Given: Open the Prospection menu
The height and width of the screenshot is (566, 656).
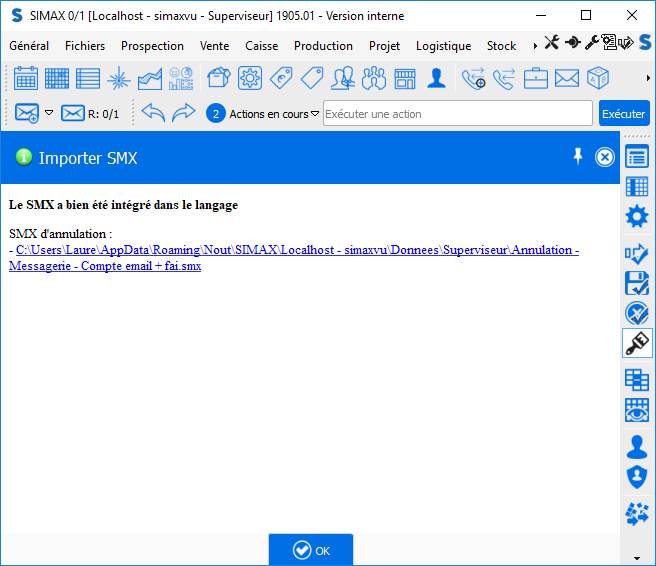Looking at the screenshot, I should point(152,46).
